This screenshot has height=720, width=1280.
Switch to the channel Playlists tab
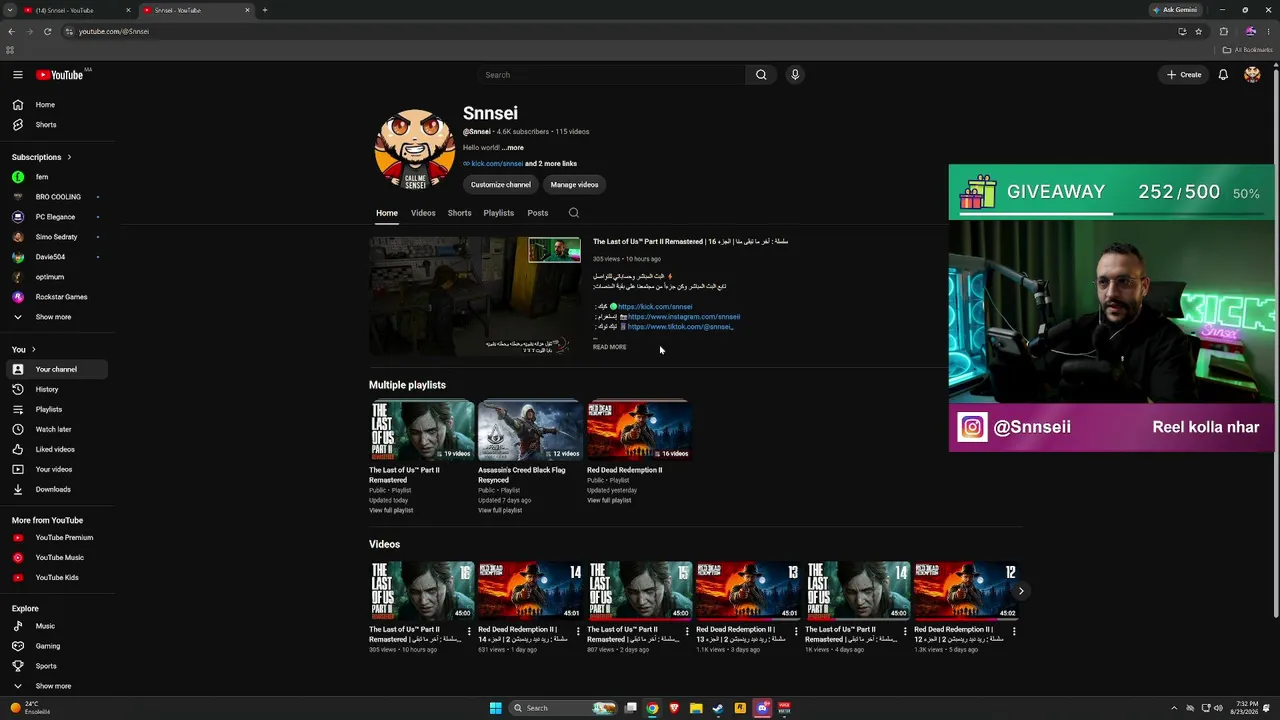498,213
